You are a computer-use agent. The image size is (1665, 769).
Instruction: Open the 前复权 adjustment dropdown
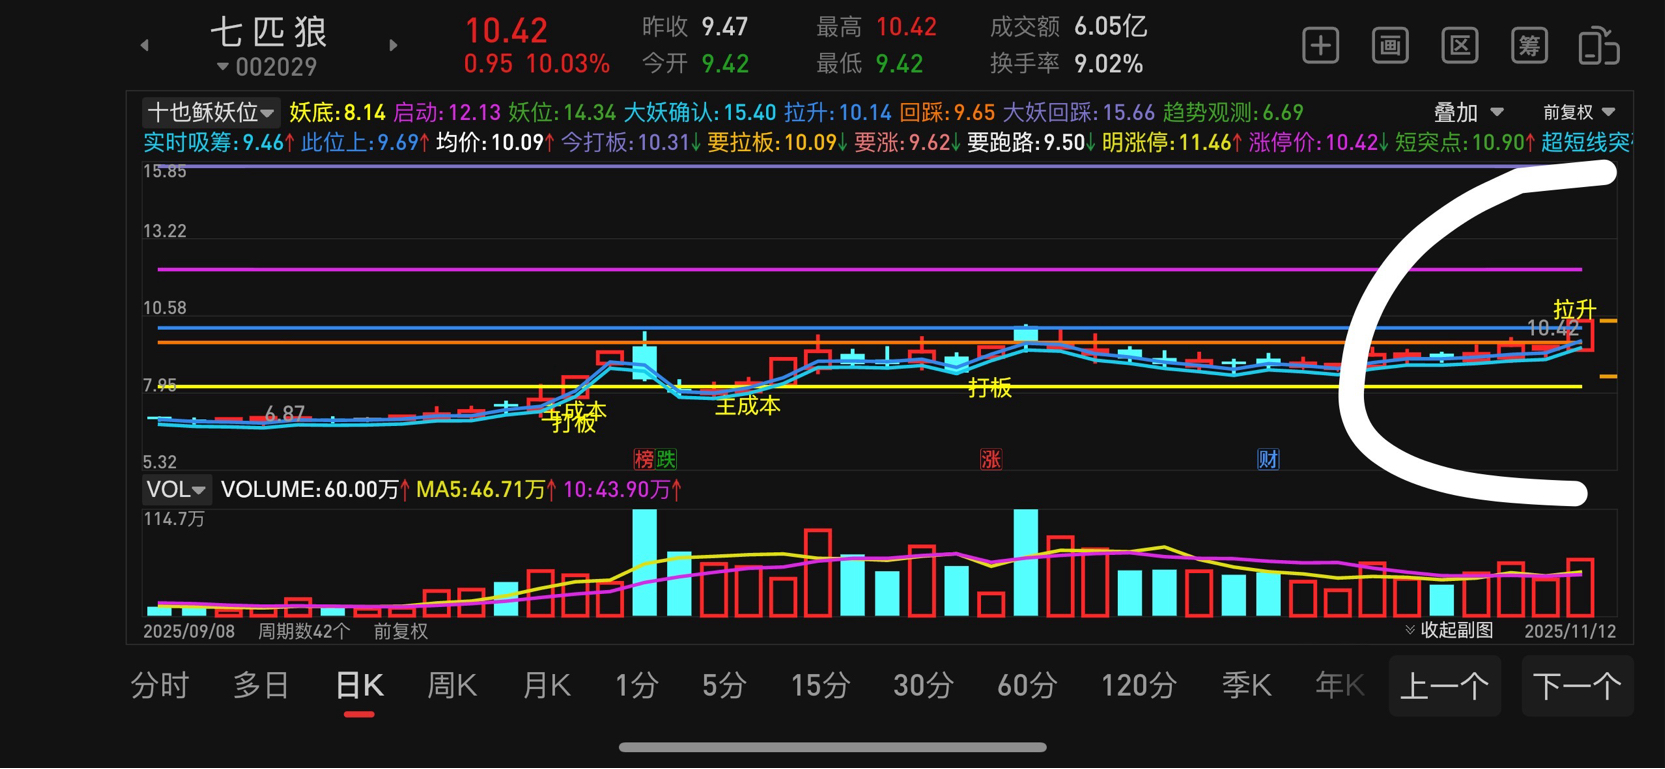point(1579,112)
